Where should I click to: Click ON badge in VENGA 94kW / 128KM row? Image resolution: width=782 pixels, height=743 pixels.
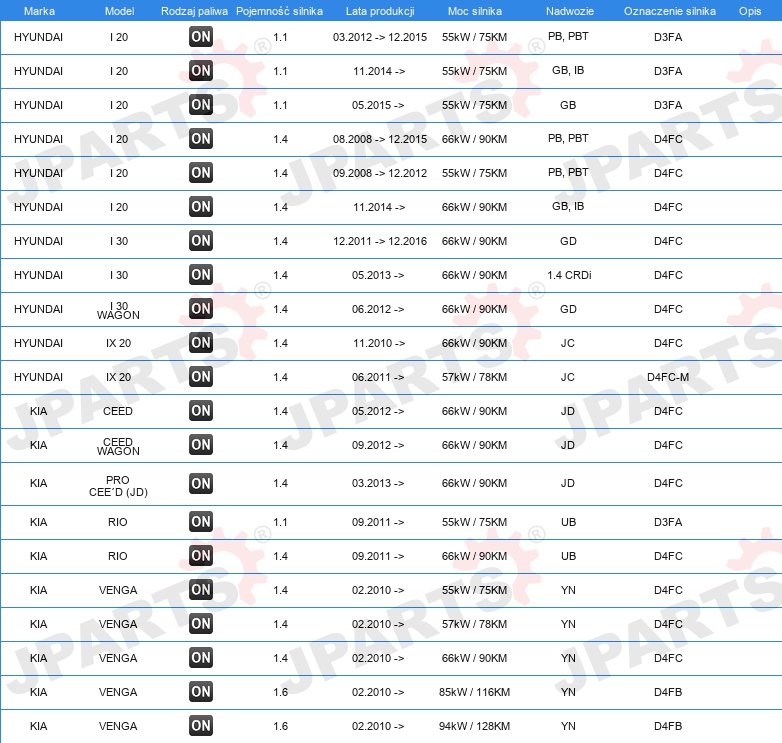pyautogui.click(x=201, y=726)
